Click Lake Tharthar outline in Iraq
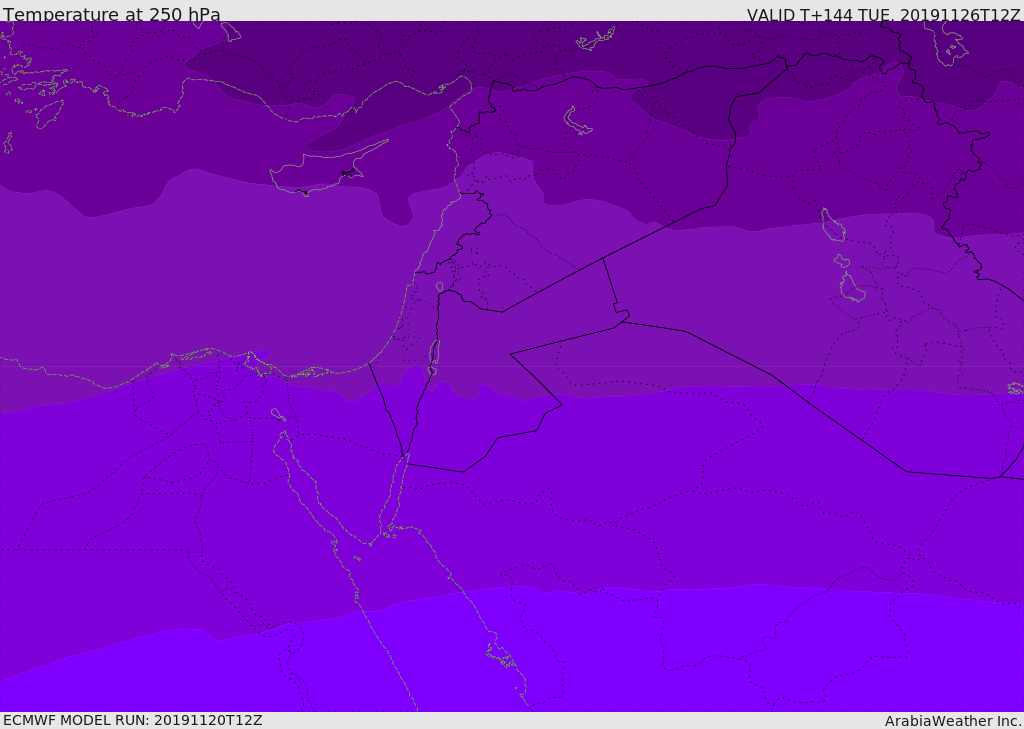The width and height of the screenshot is (1024, 729). click(833, 225)
